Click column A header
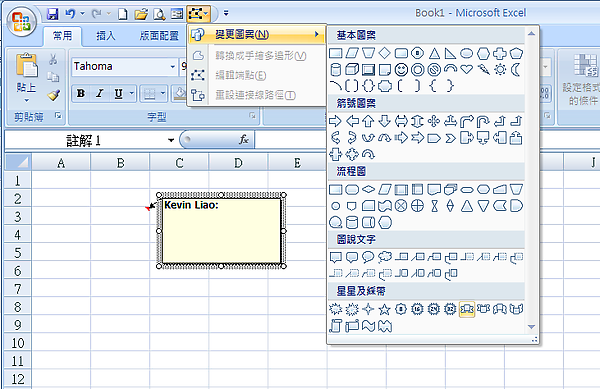 (61, 163)
